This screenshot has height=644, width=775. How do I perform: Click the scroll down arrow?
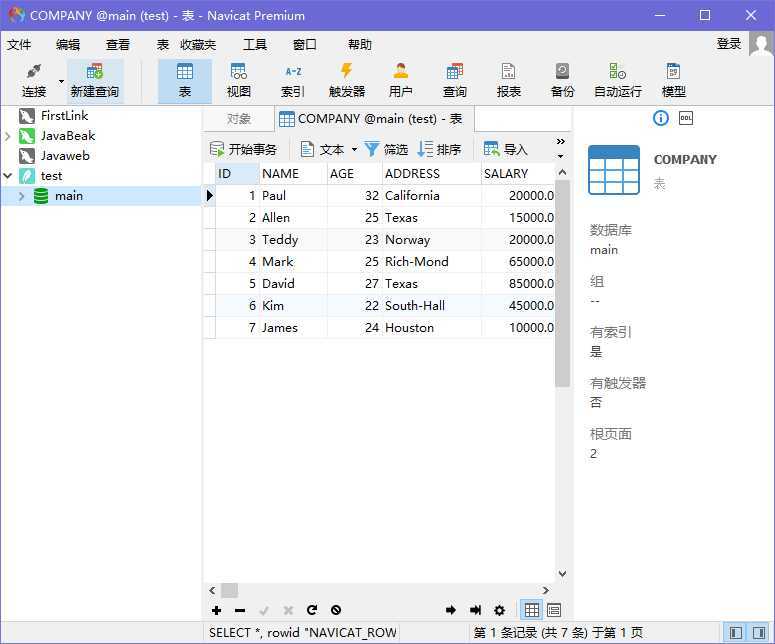point(562,574)
